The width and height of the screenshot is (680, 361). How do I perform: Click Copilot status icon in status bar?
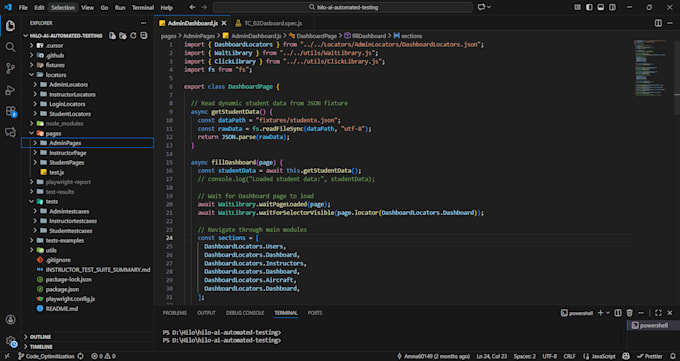[x=626, y=356]
